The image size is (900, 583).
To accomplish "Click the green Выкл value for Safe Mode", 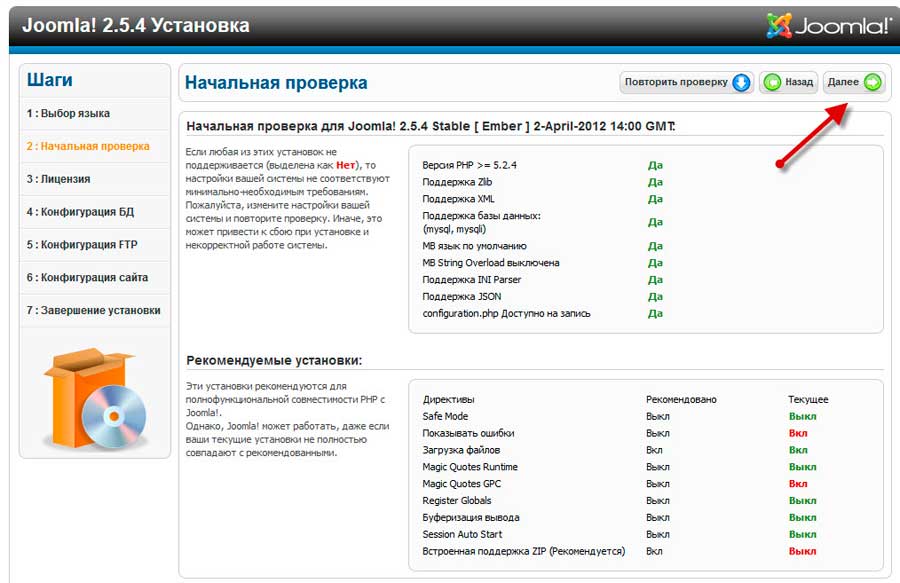I will pyautogui.click(x=802, y=417).
